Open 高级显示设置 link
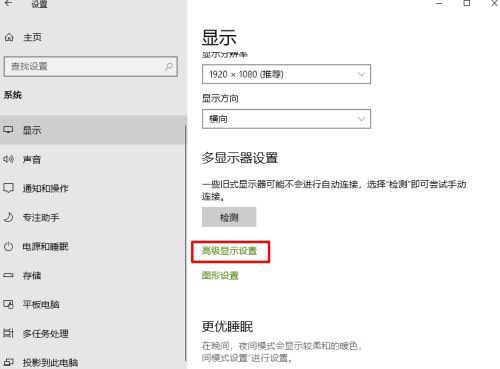The width and height of the screenshot is (500, 369). (x=230, y=251)
